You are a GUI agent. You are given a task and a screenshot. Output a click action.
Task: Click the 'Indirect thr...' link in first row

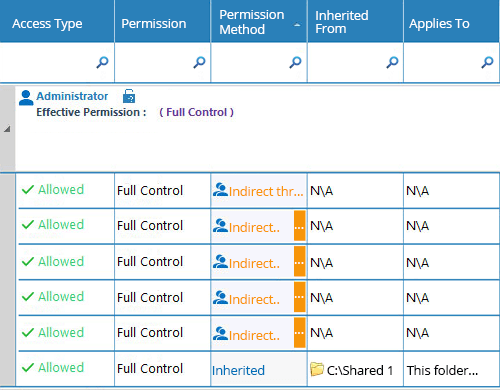[x=266, y=192]
